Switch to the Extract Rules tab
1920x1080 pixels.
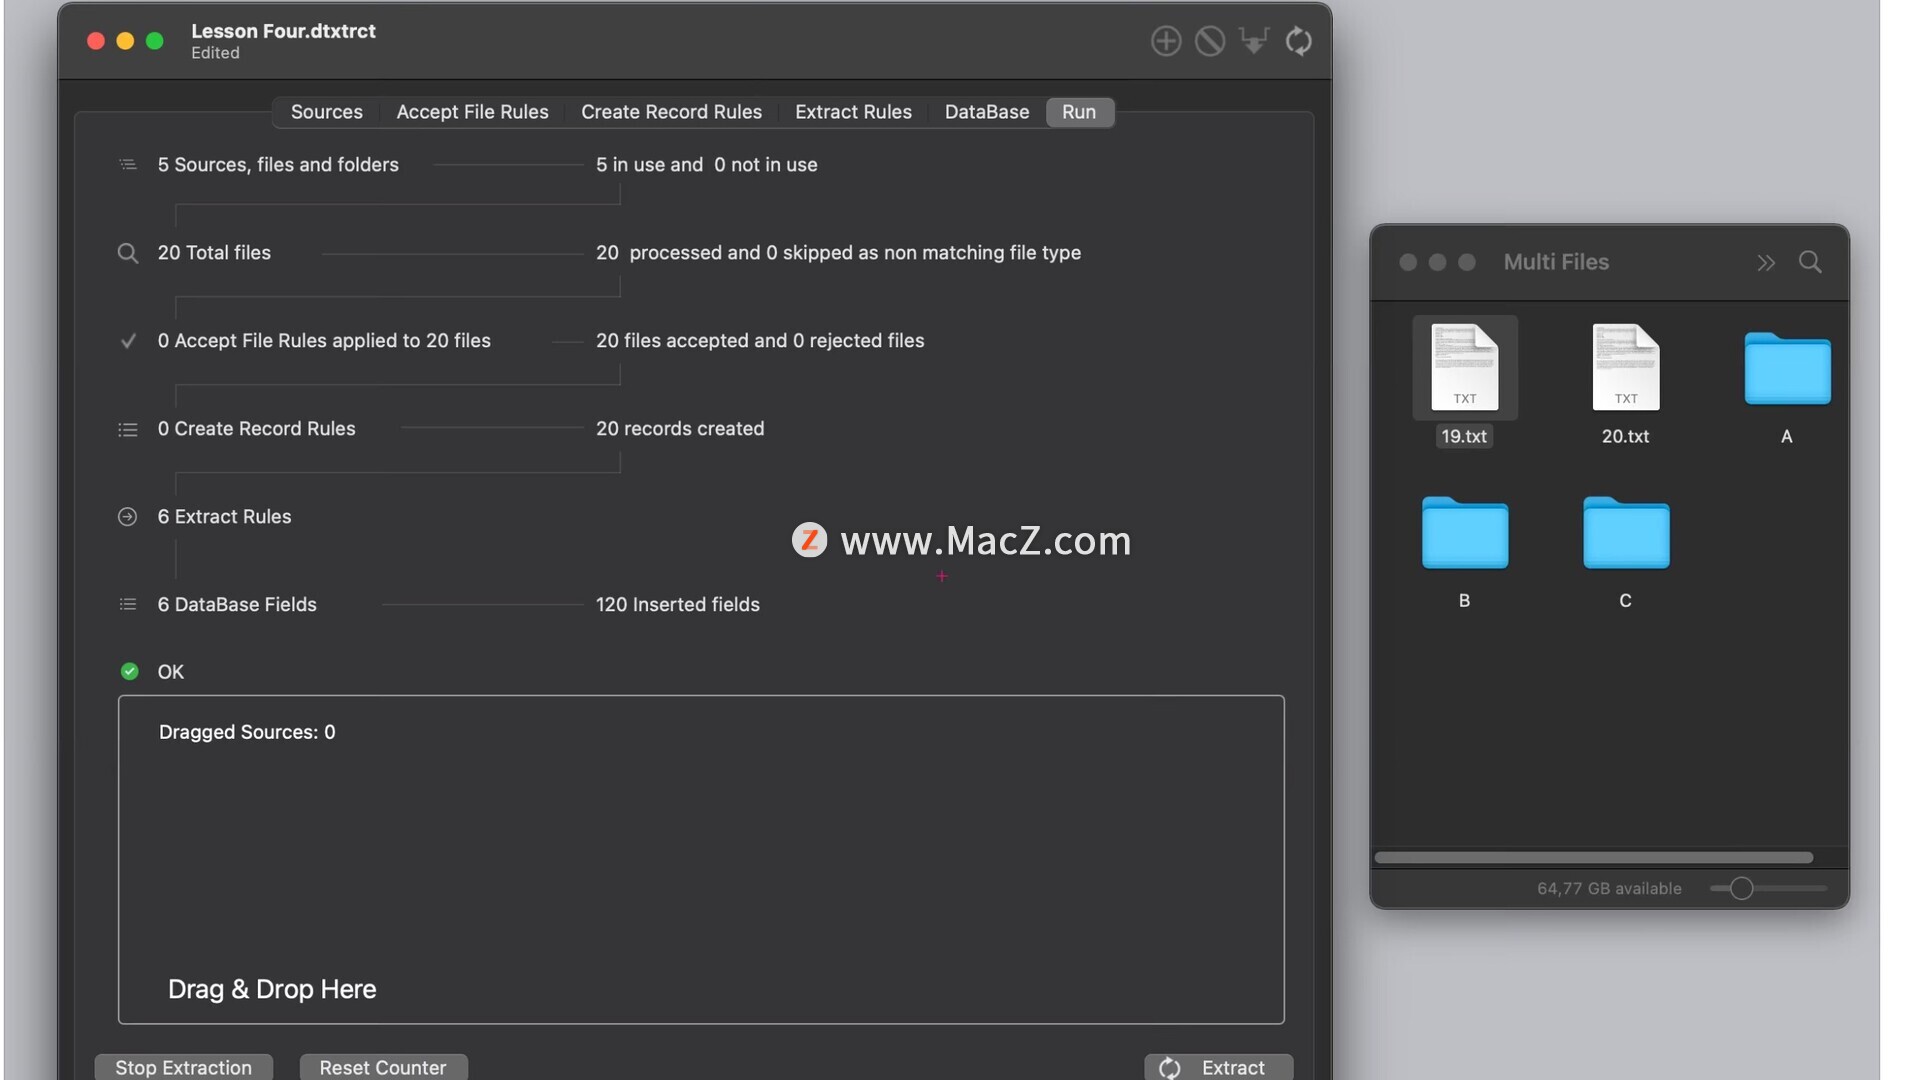click(x=853, y=112)
